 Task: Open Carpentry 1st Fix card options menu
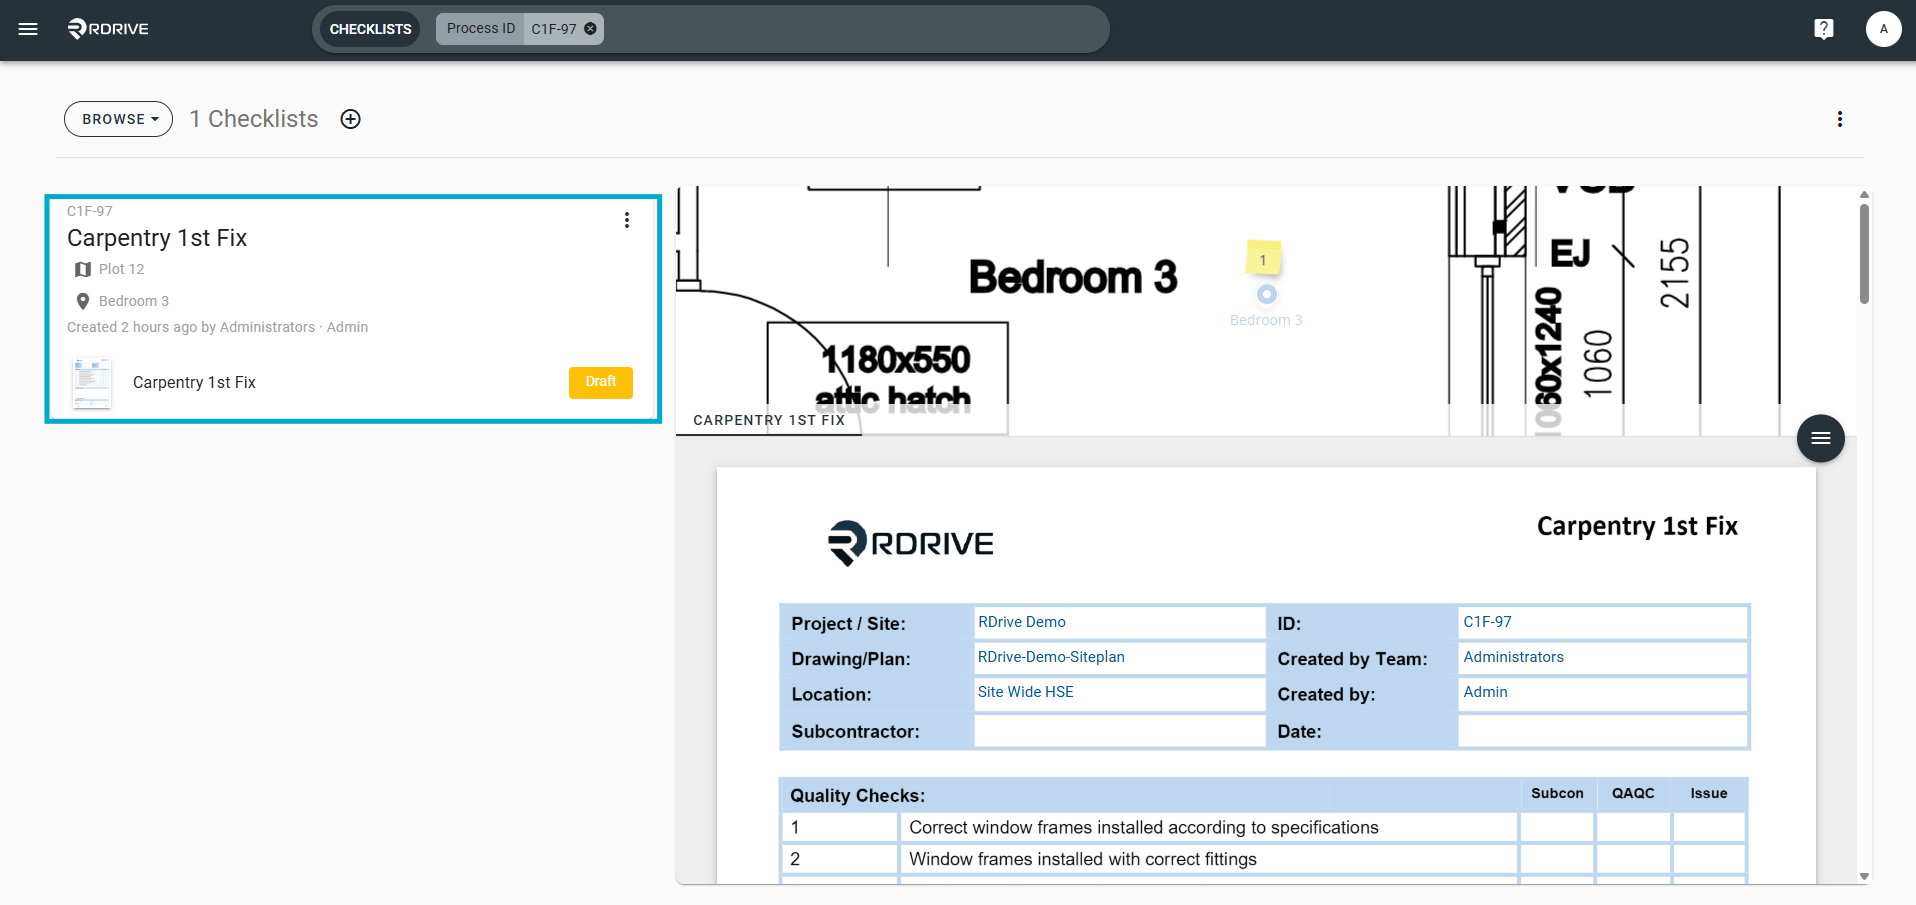point(627,220)
